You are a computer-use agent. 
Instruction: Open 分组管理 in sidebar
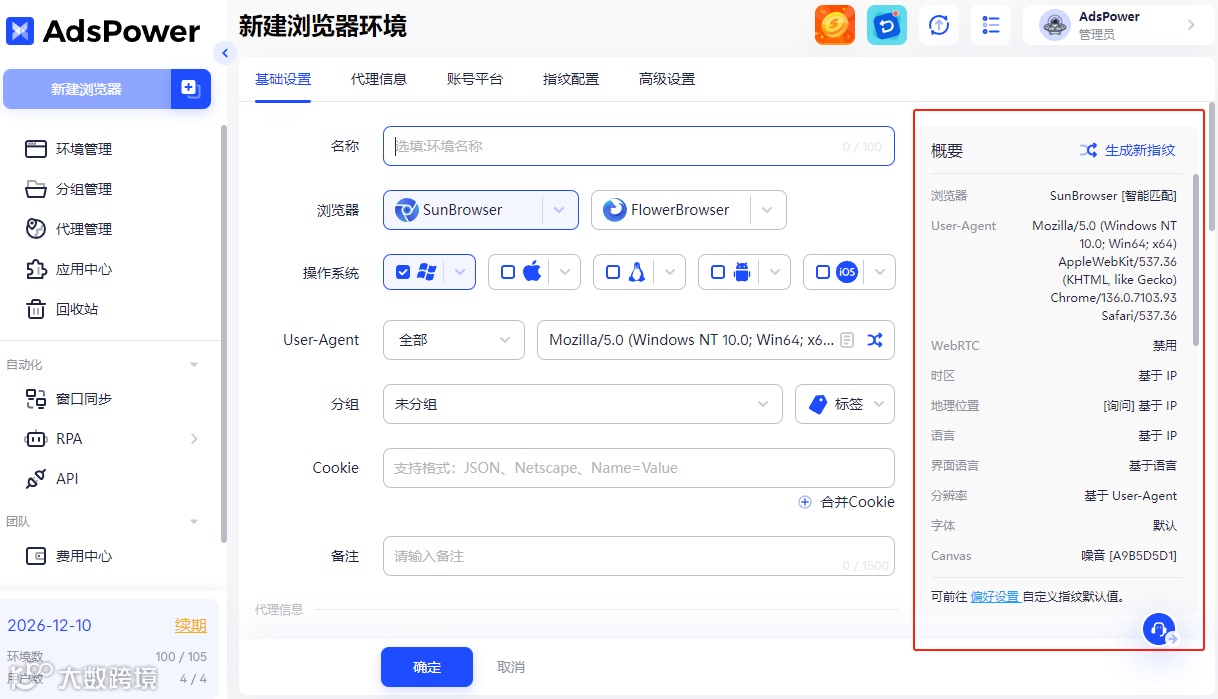69,189
